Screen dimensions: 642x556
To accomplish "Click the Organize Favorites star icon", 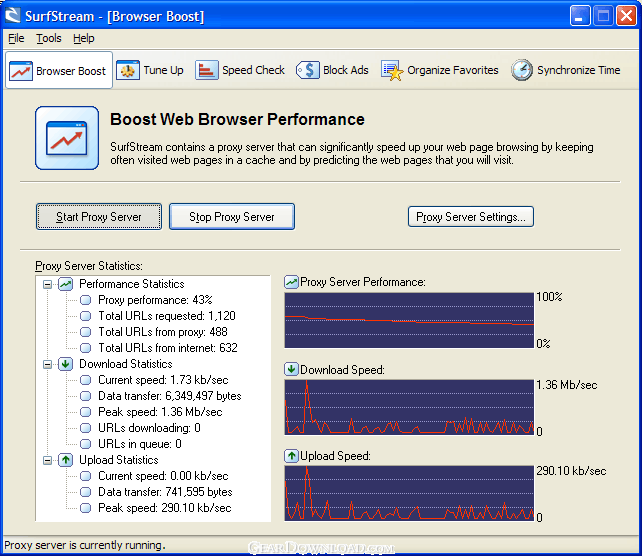I will pos(392,70).
